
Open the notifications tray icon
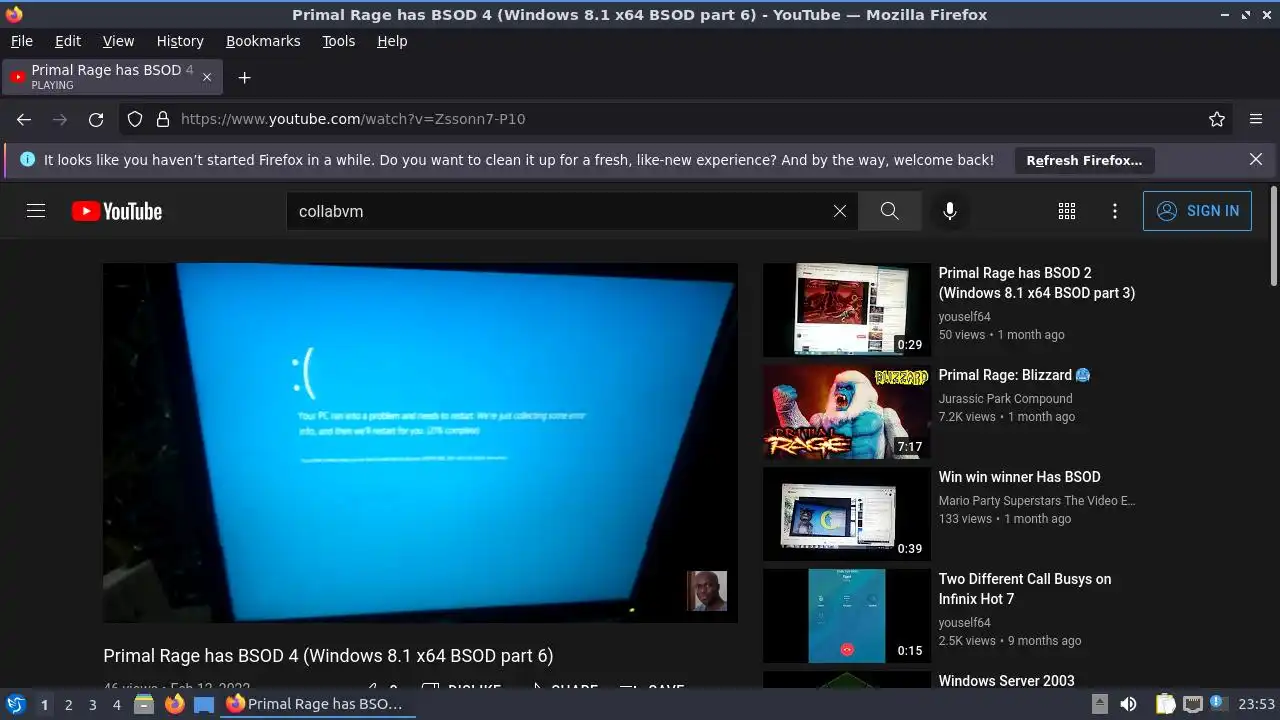click(1219, 704)
